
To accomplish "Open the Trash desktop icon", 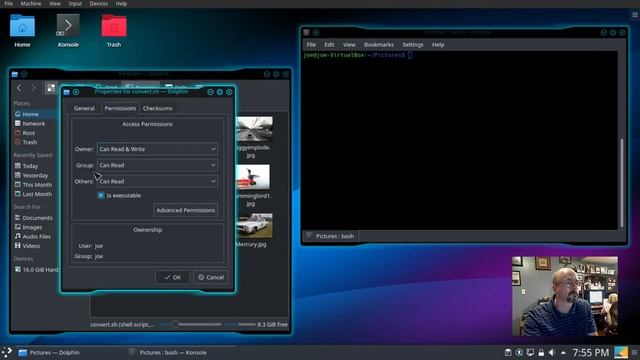I will [x=114, y=31].
